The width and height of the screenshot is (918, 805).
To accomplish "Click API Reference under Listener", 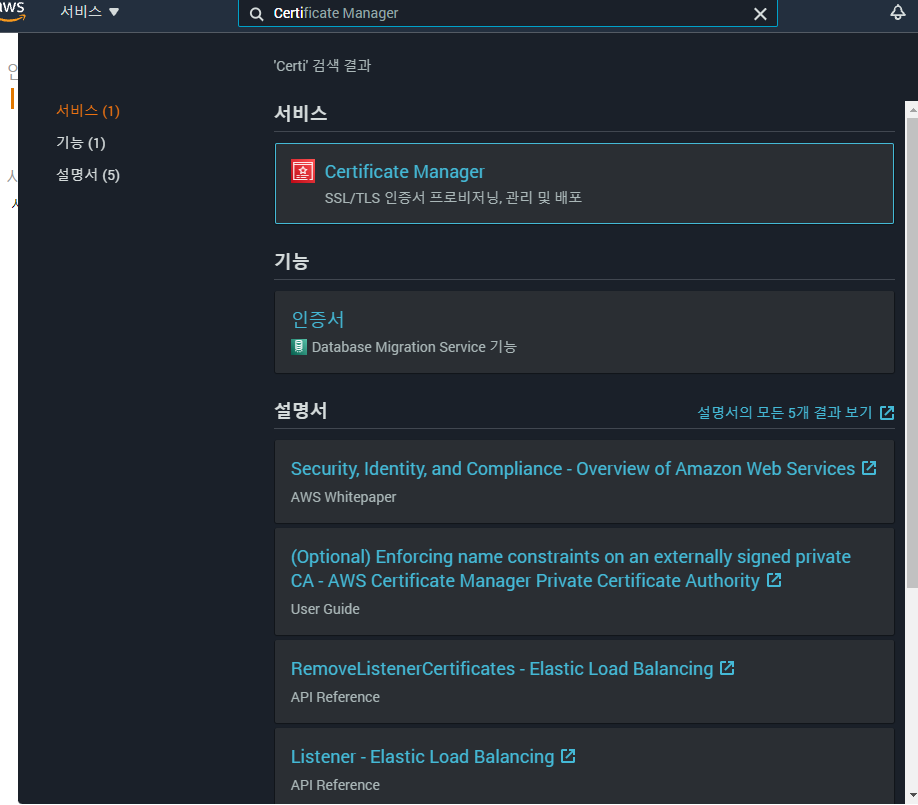I will tap(335, 785).
